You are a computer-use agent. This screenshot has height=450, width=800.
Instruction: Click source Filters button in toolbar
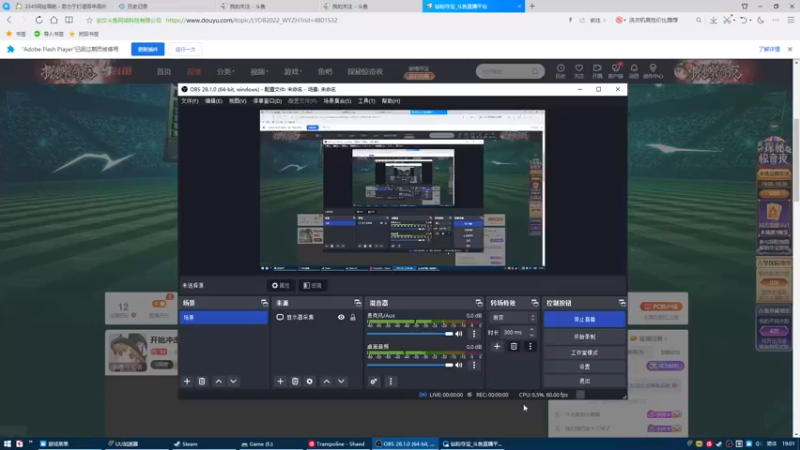312,285
